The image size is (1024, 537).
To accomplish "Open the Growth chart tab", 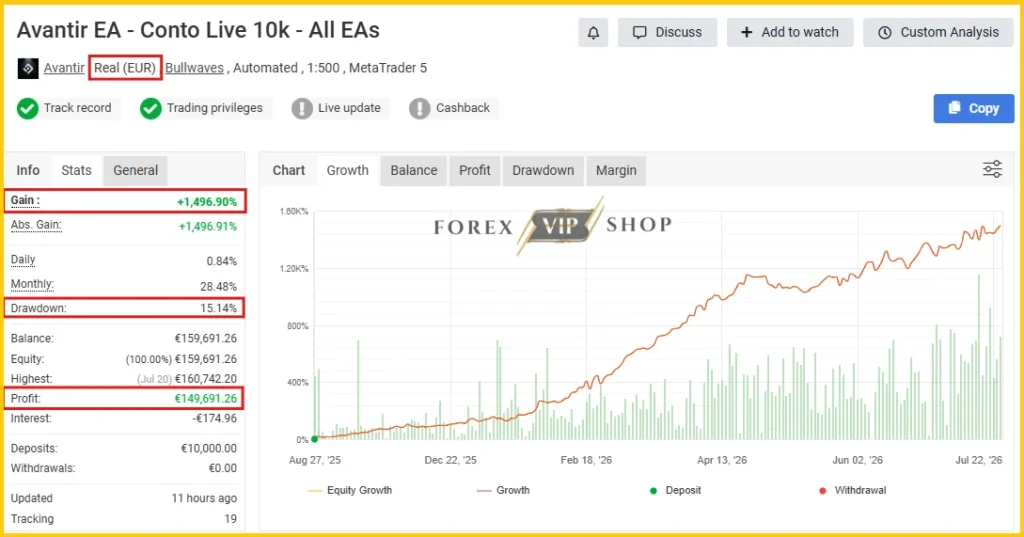I will point(347,171).
